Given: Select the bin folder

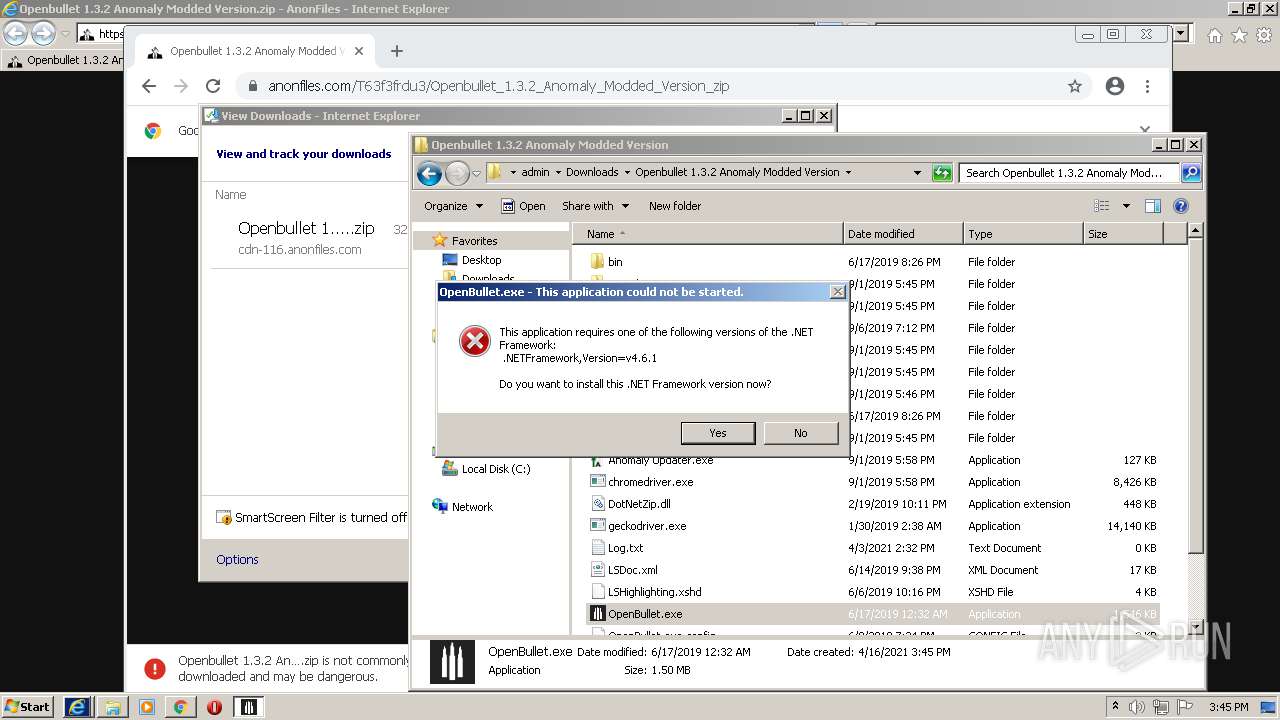Looking at the screenshot, I should [615, 262].
